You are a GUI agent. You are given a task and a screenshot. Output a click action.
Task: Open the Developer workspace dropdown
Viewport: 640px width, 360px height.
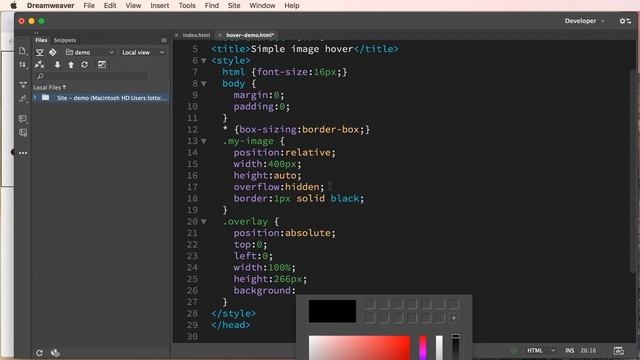point(584,21)
